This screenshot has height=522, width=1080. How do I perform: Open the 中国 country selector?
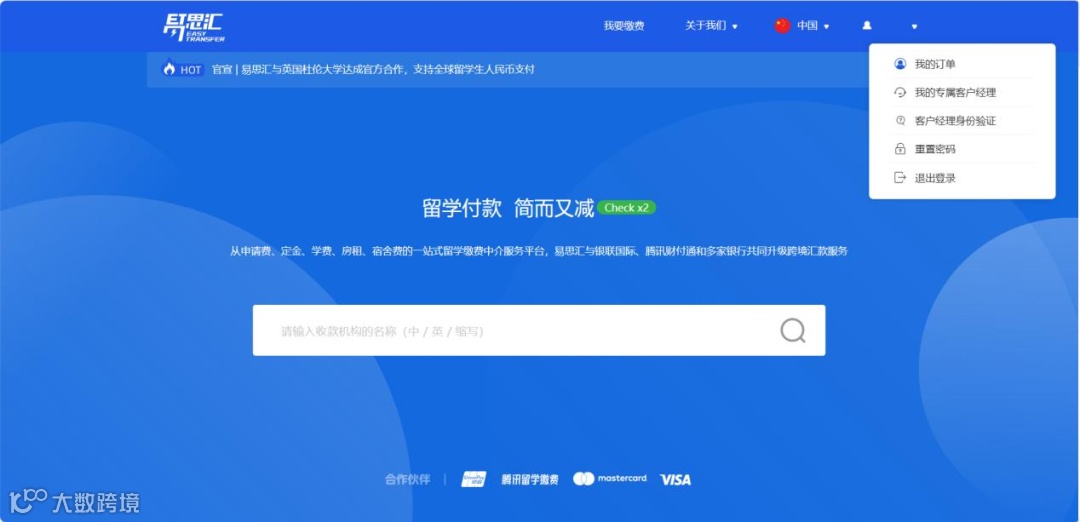[813, 26]
